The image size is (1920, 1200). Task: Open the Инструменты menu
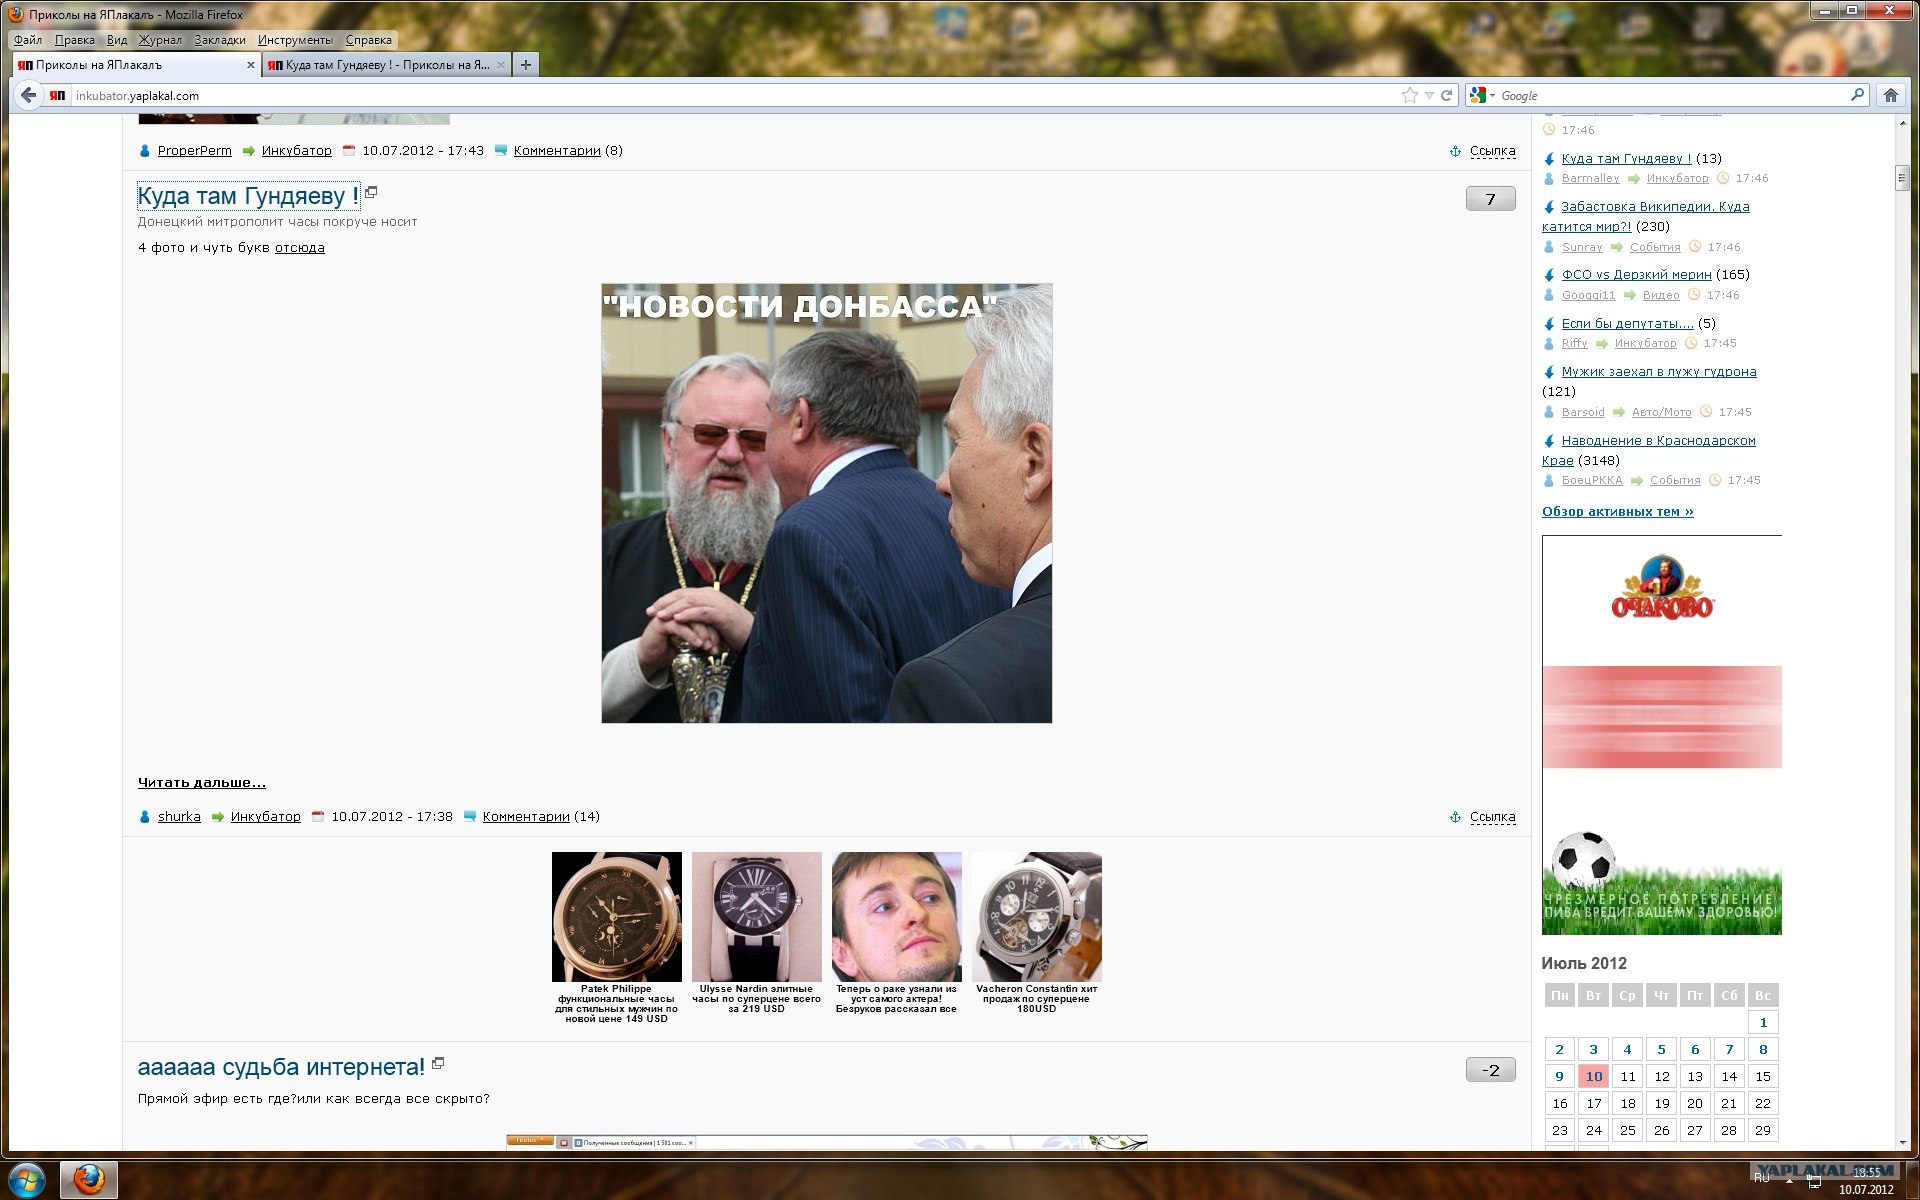point(295,40)
